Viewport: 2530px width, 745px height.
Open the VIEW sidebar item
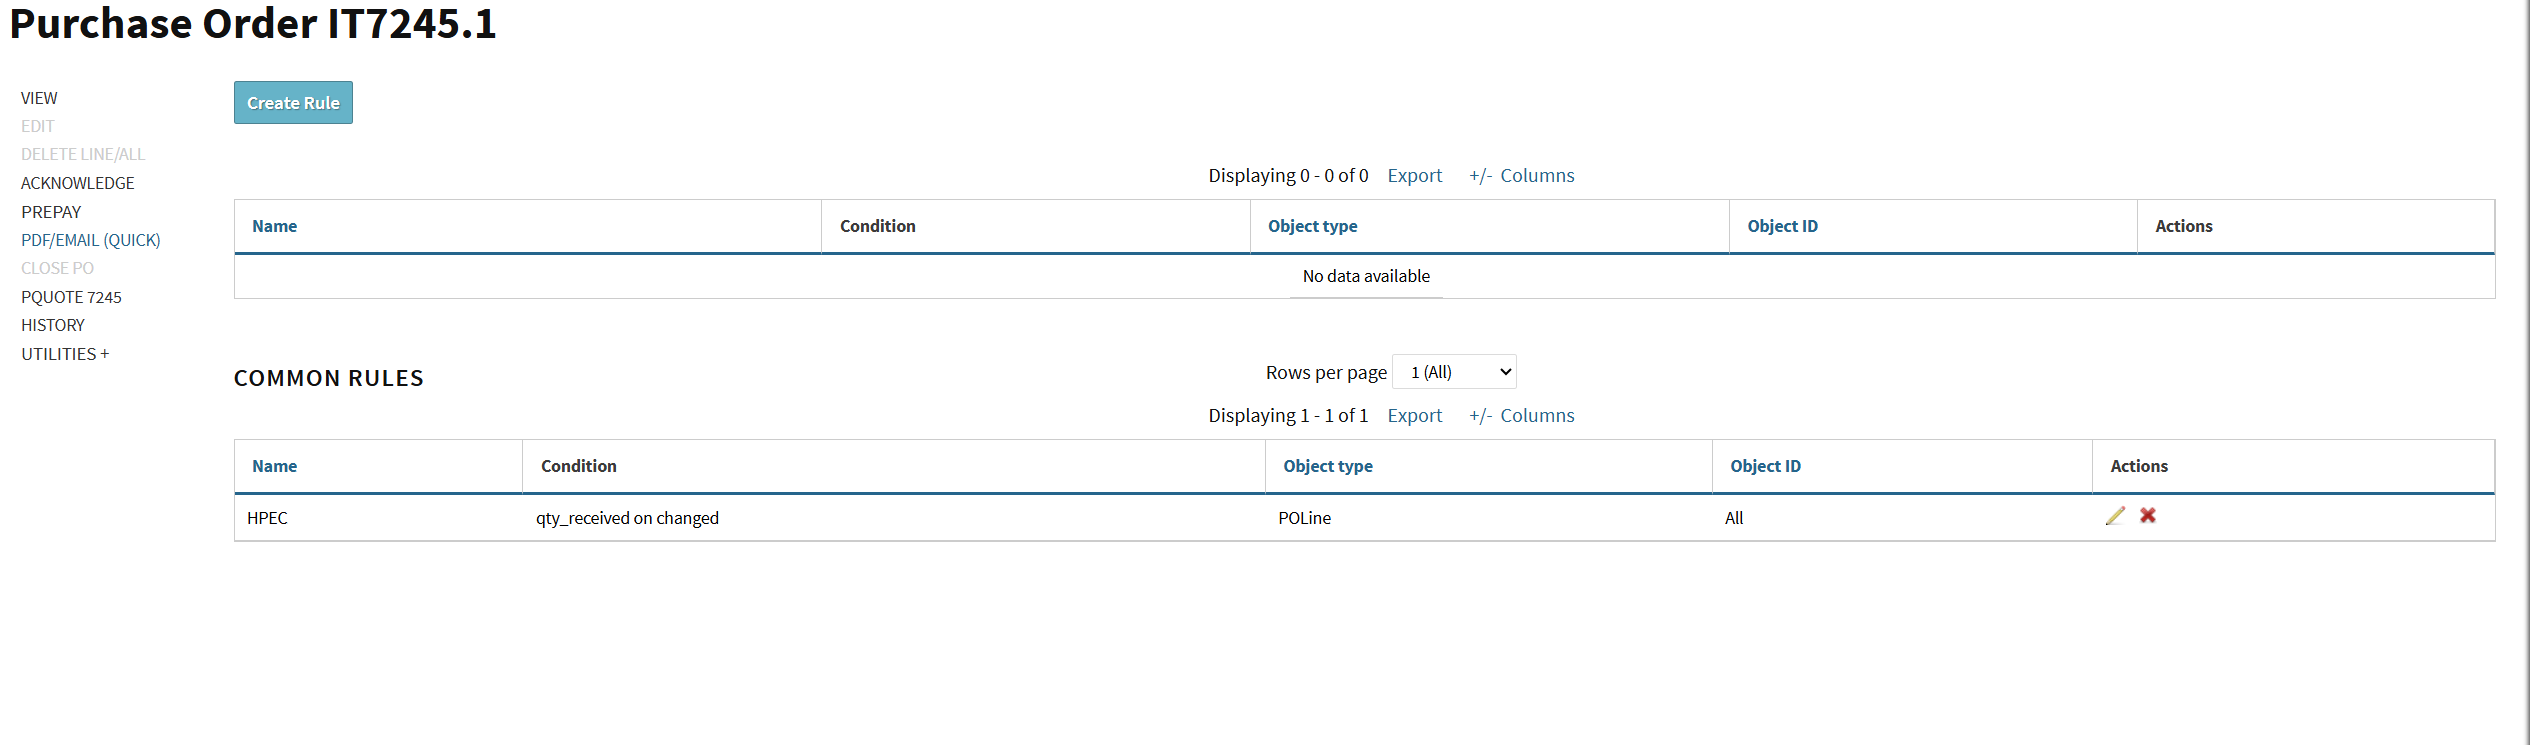tap(39, 98)
